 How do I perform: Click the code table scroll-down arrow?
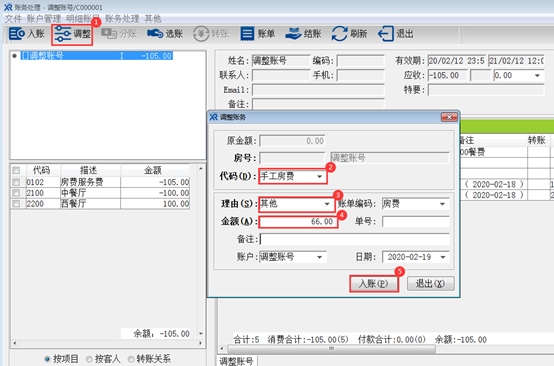[x=201, y=333]
